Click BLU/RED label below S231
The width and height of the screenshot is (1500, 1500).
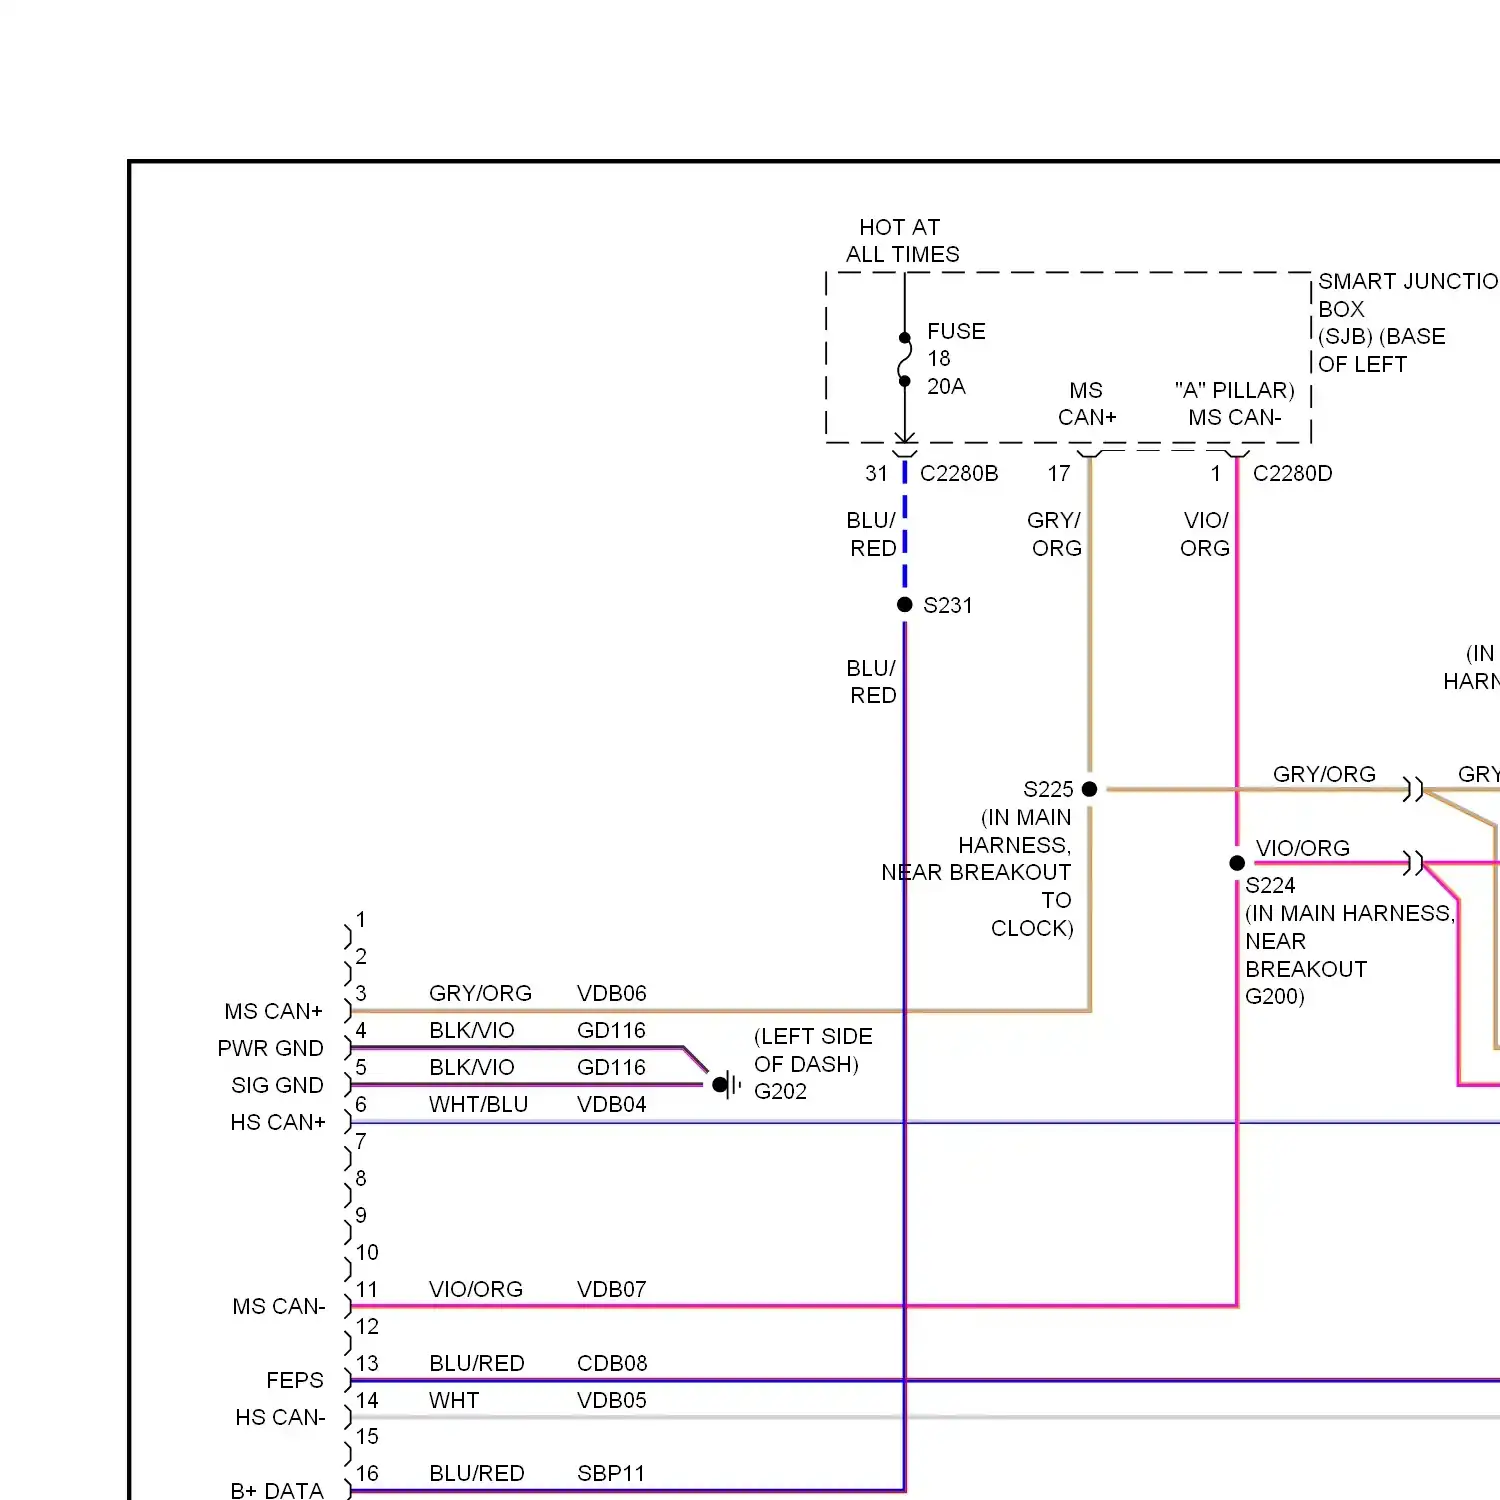872,681
